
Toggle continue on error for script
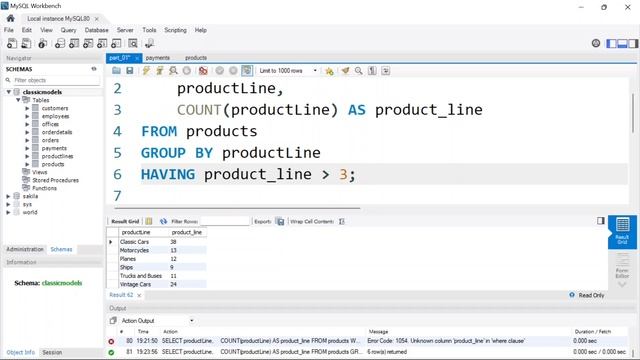(203, 71)
